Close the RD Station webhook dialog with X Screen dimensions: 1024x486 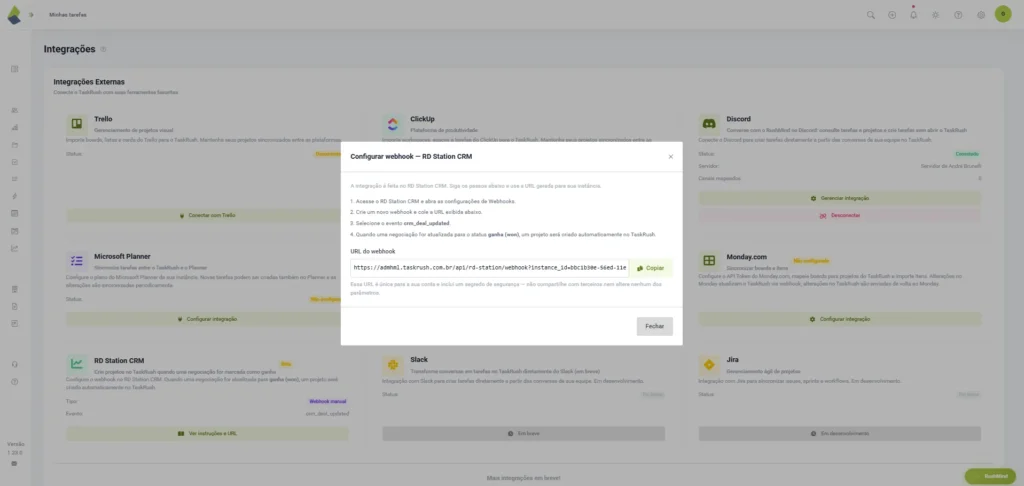670,157
